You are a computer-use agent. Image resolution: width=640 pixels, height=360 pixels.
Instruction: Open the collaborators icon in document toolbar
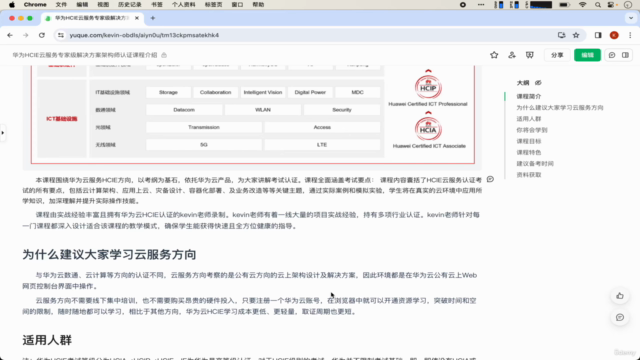point(512,55)
